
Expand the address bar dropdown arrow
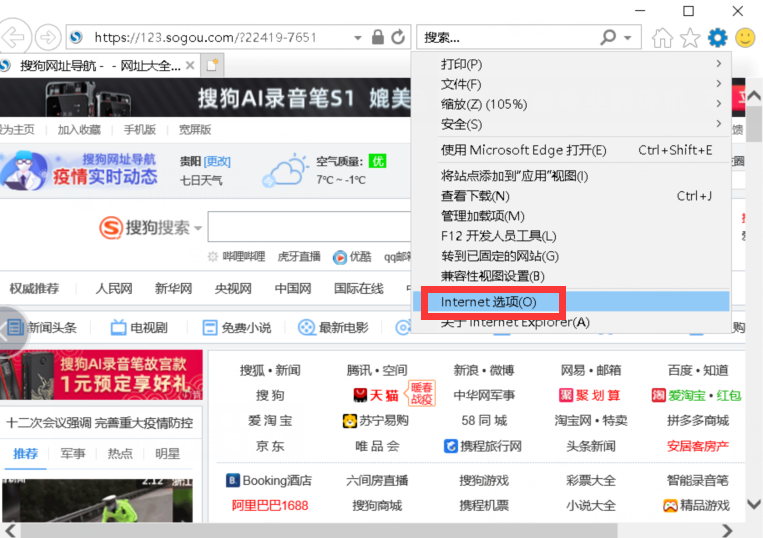[x=359, y=37]
